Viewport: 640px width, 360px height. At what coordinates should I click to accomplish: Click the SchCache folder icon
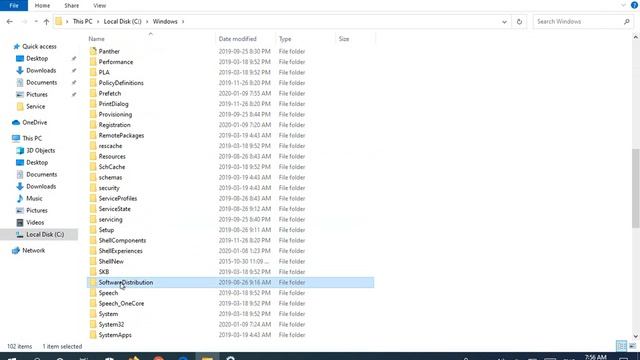93,167
